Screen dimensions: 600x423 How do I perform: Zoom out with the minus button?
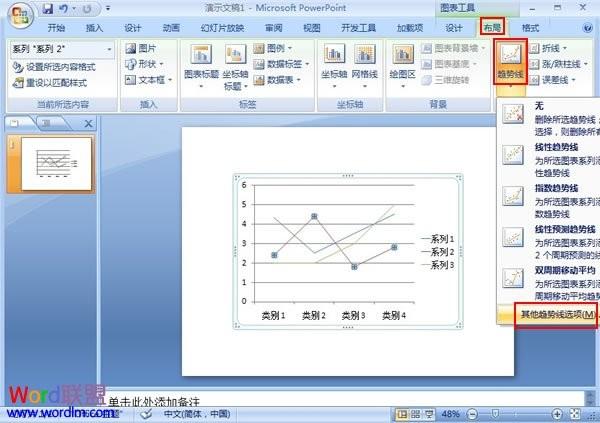[x=473, y=414]
